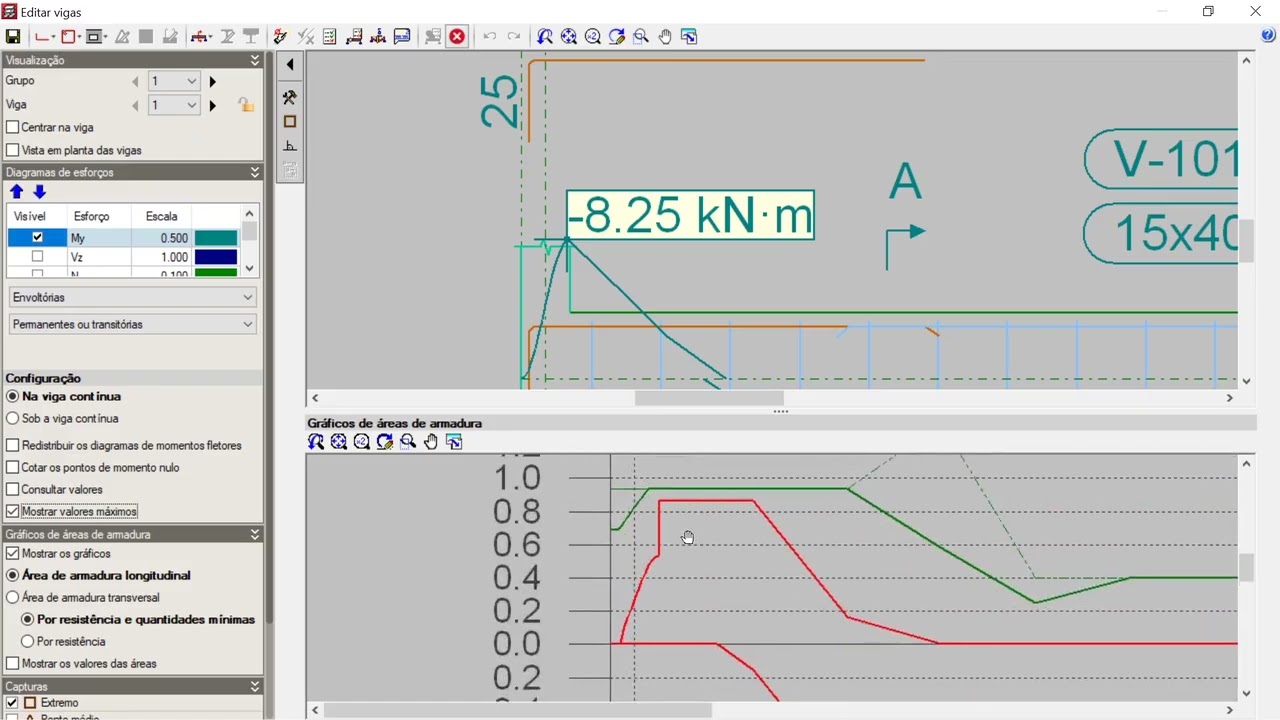Open the Envoltórias dropdown

132,297
